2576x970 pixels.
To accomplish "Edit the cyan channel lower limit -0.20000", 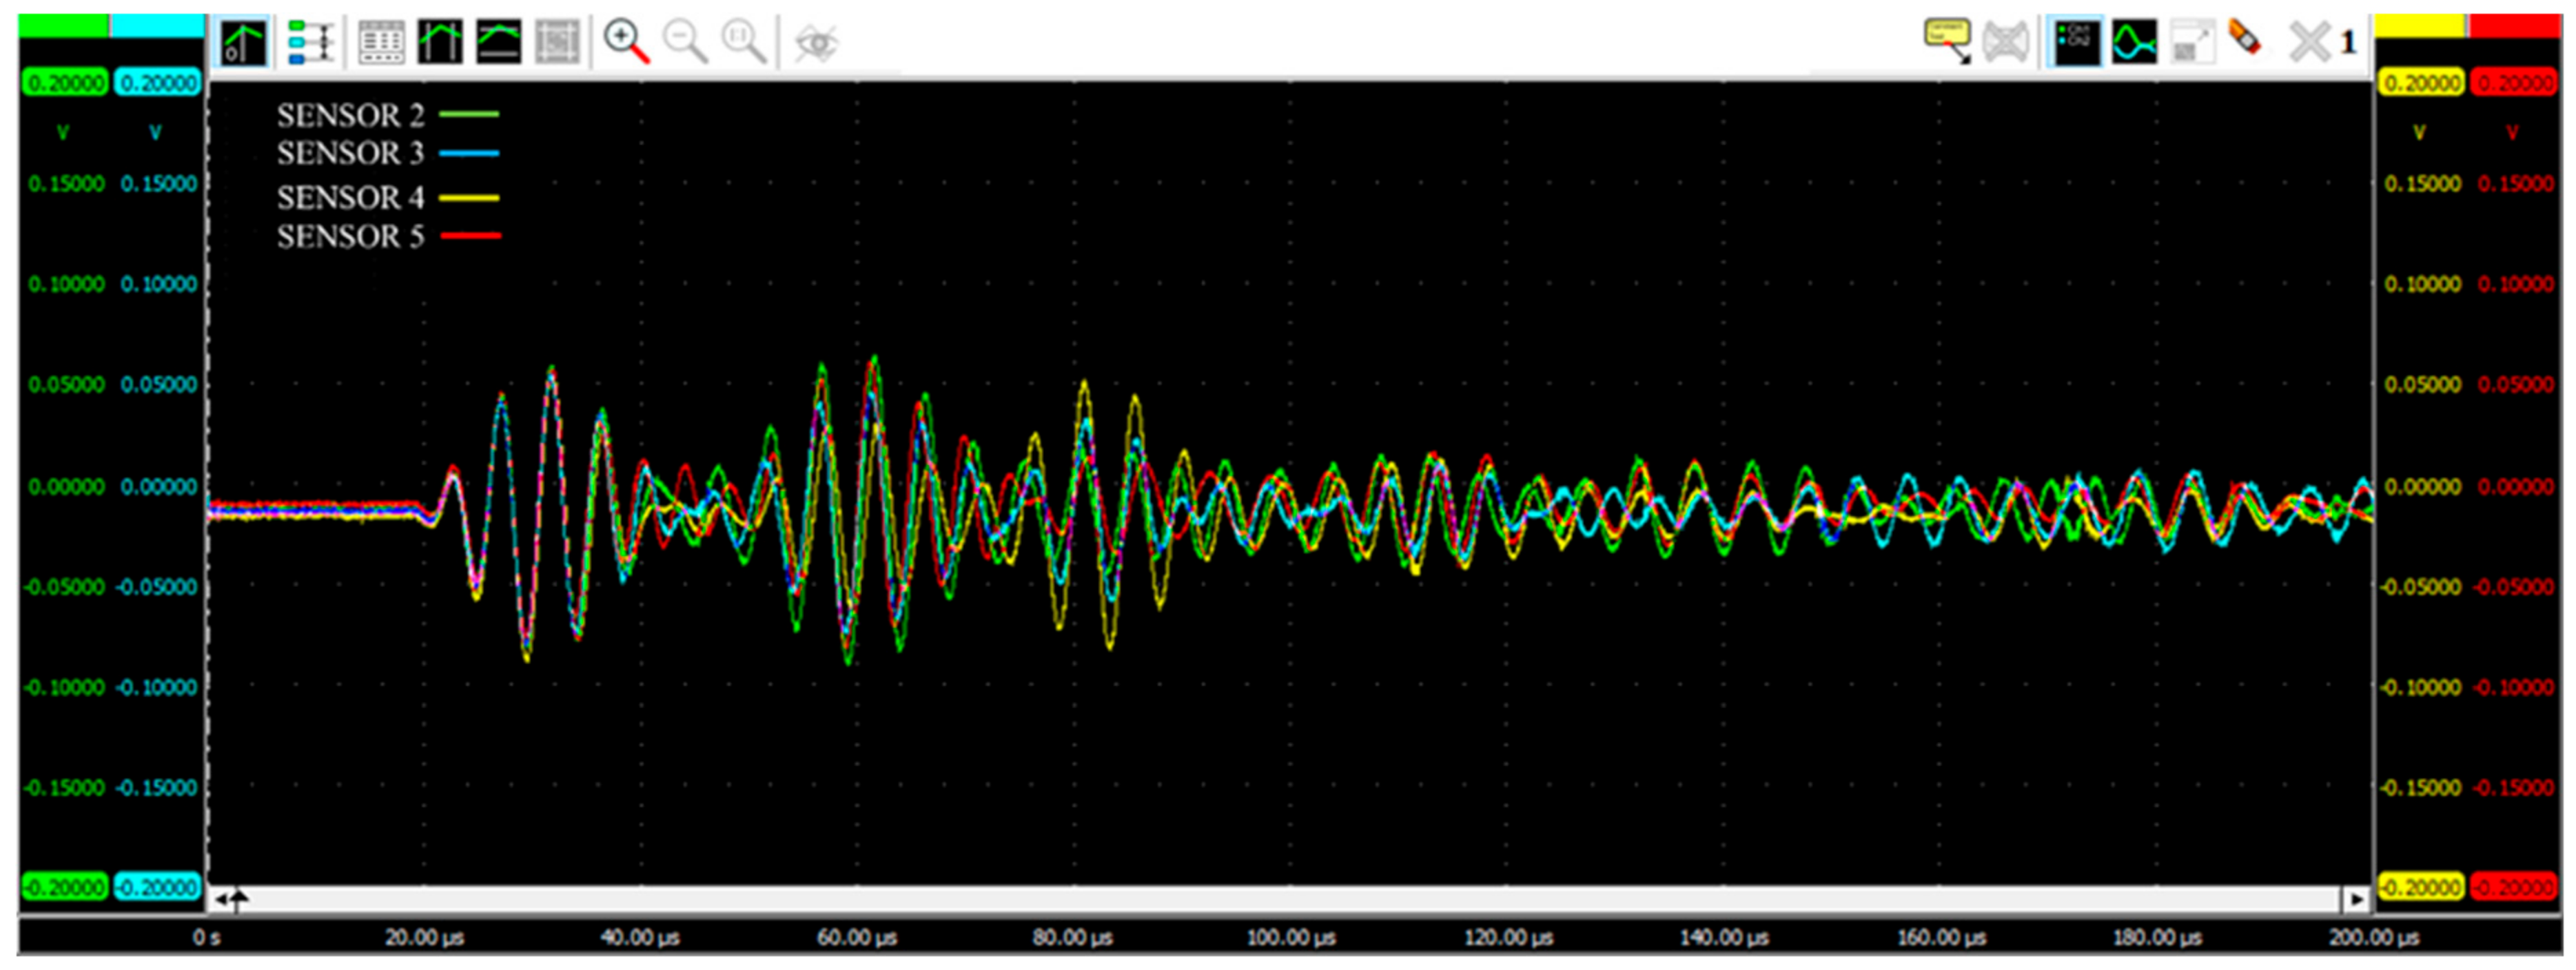I will coord(157,887).
